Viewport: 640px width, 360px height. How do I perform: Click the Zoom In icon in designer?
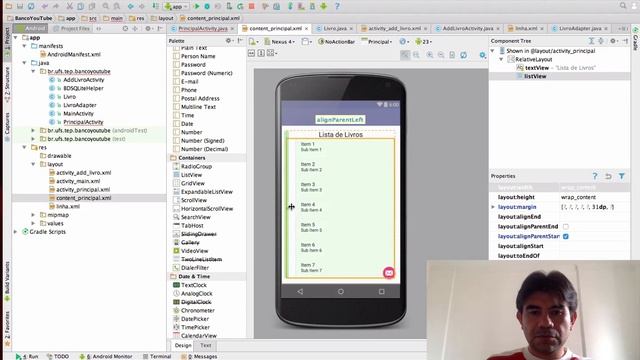[430, 55]
